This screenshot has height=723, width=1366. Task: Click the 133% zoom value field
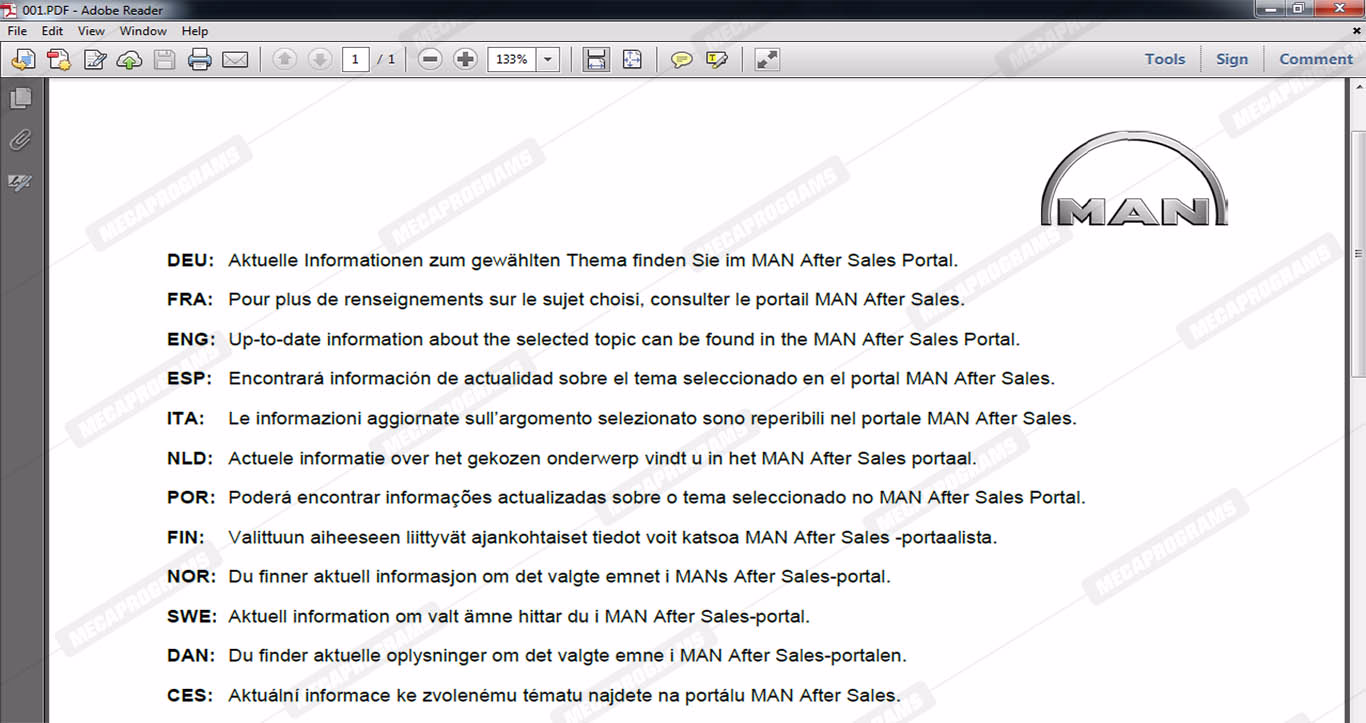(512, 60)
